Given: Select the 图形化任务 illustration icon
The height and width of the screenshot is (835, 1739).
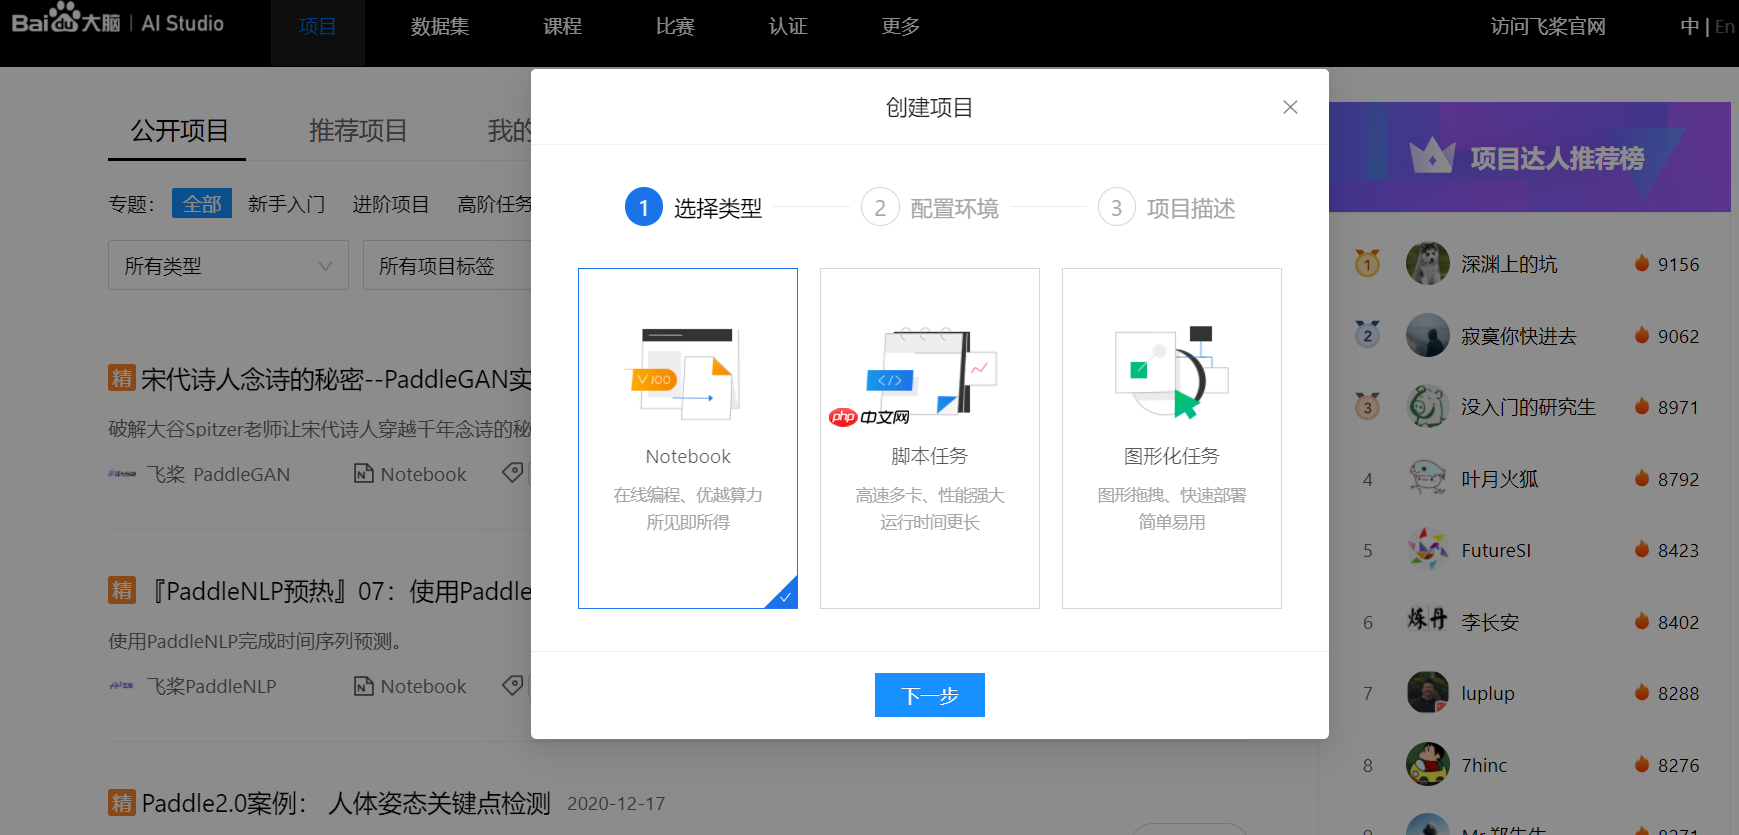Looking at the screenshot, I should (1172, 372).
